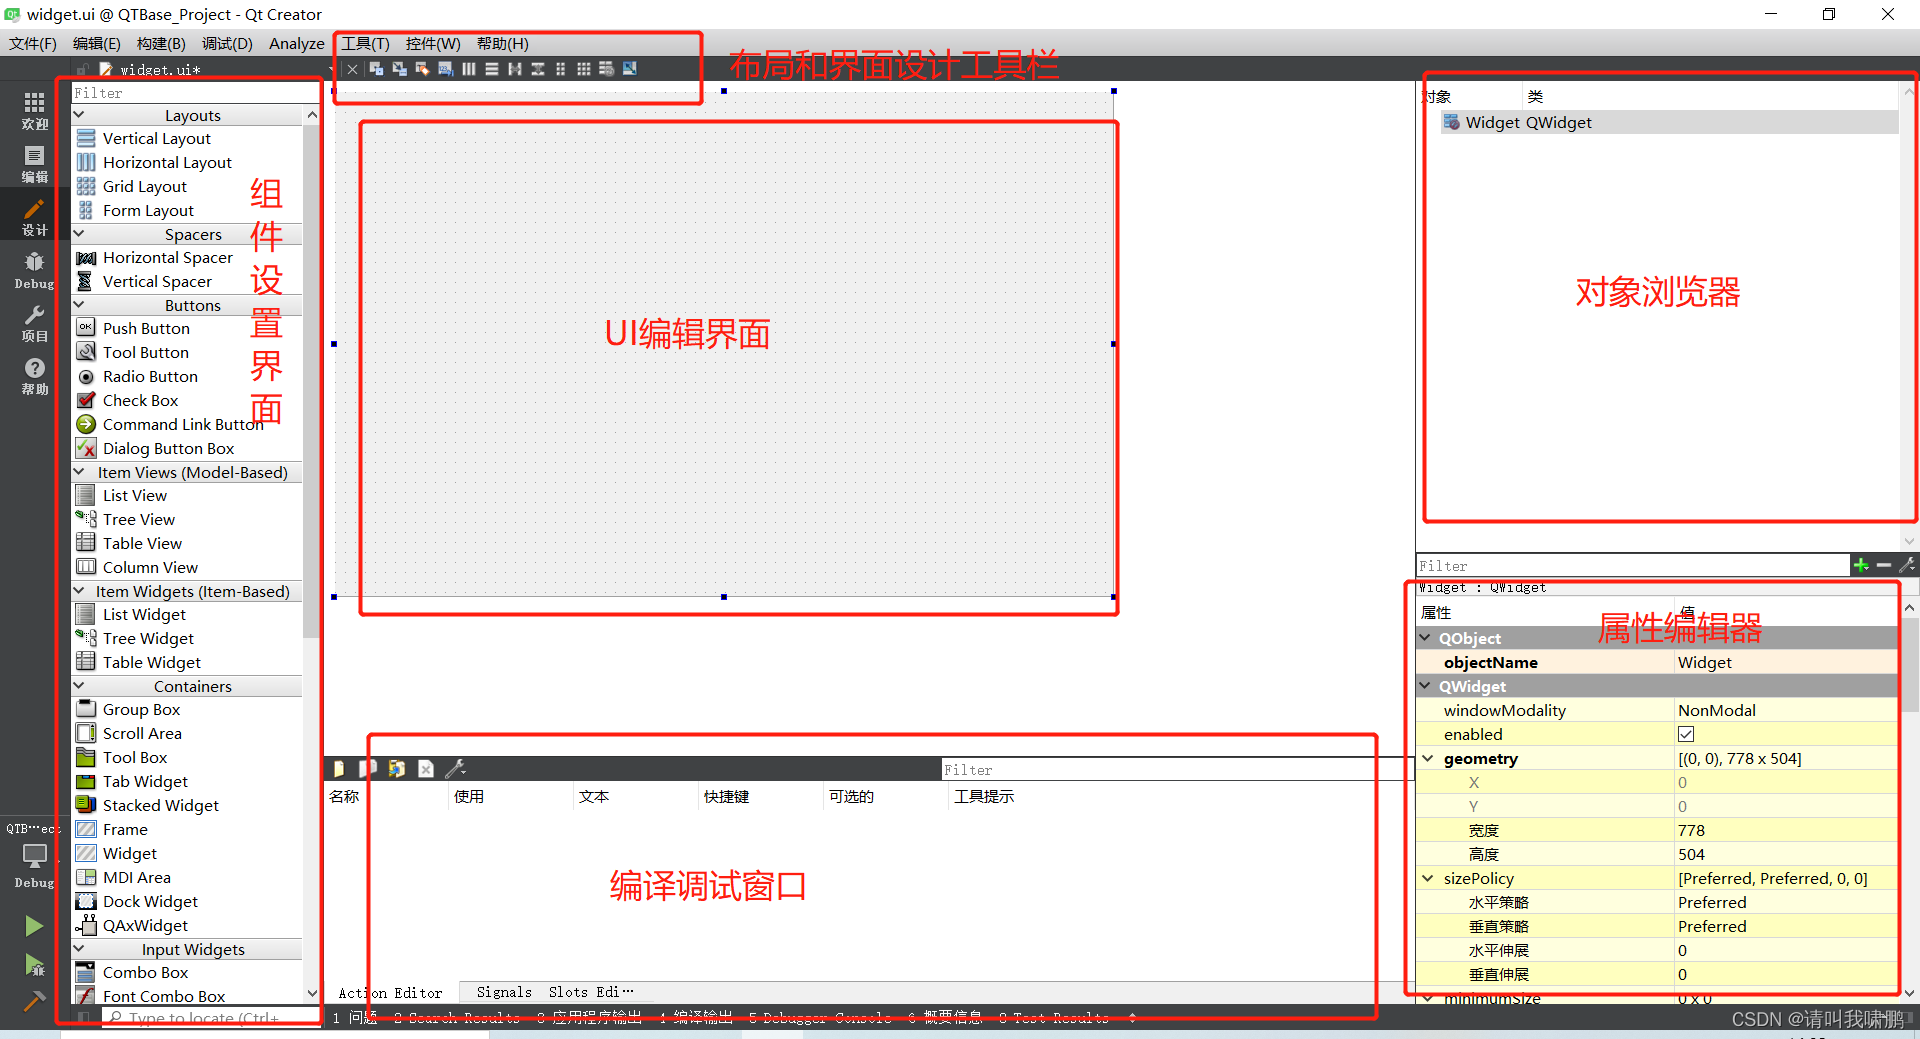Open the Search Results output pane
The height and width of the screenshot is (1039, 1920).
click(x=457, y=1018)
